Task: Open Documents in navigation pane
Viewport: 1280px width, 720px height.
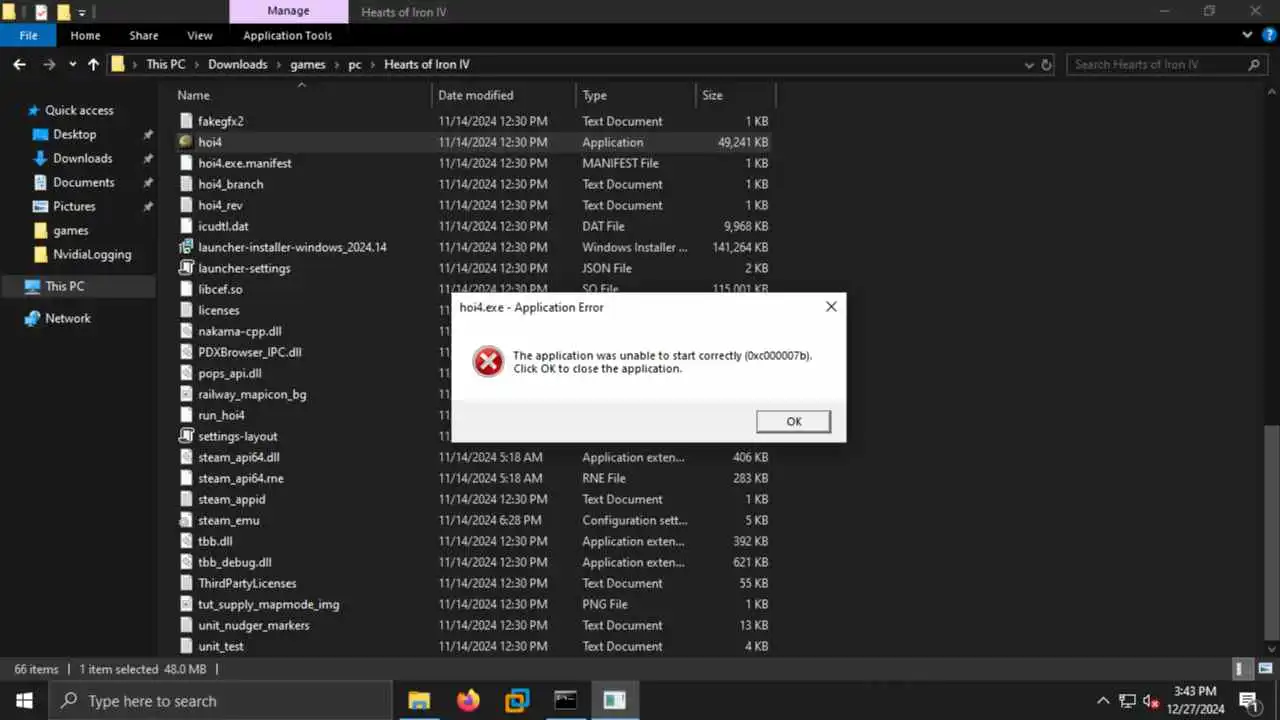Action: coord(83,182)
